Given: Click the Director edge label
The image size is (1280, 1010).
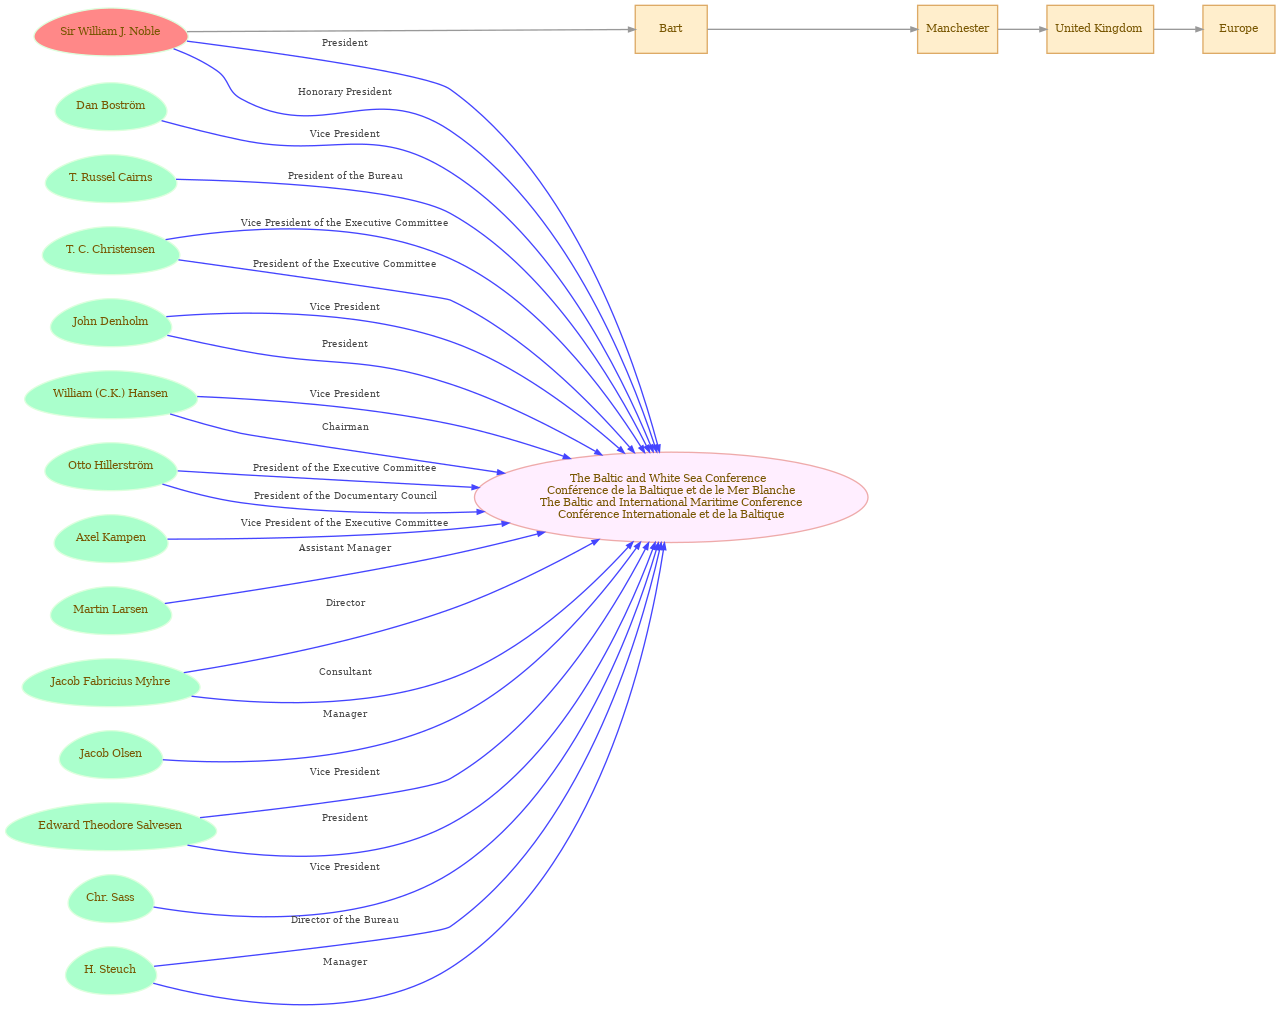Looking at the screenshot, I should point(345,603).
